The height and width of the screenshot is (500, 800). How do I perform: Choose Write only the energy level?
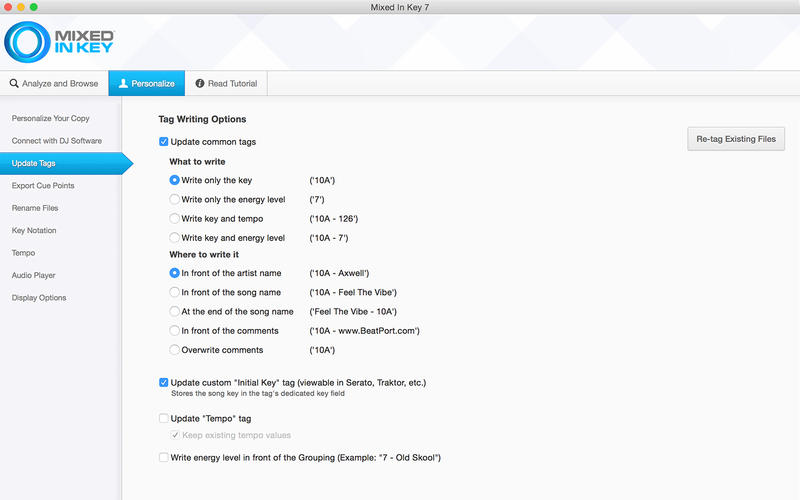click(174, 199)
